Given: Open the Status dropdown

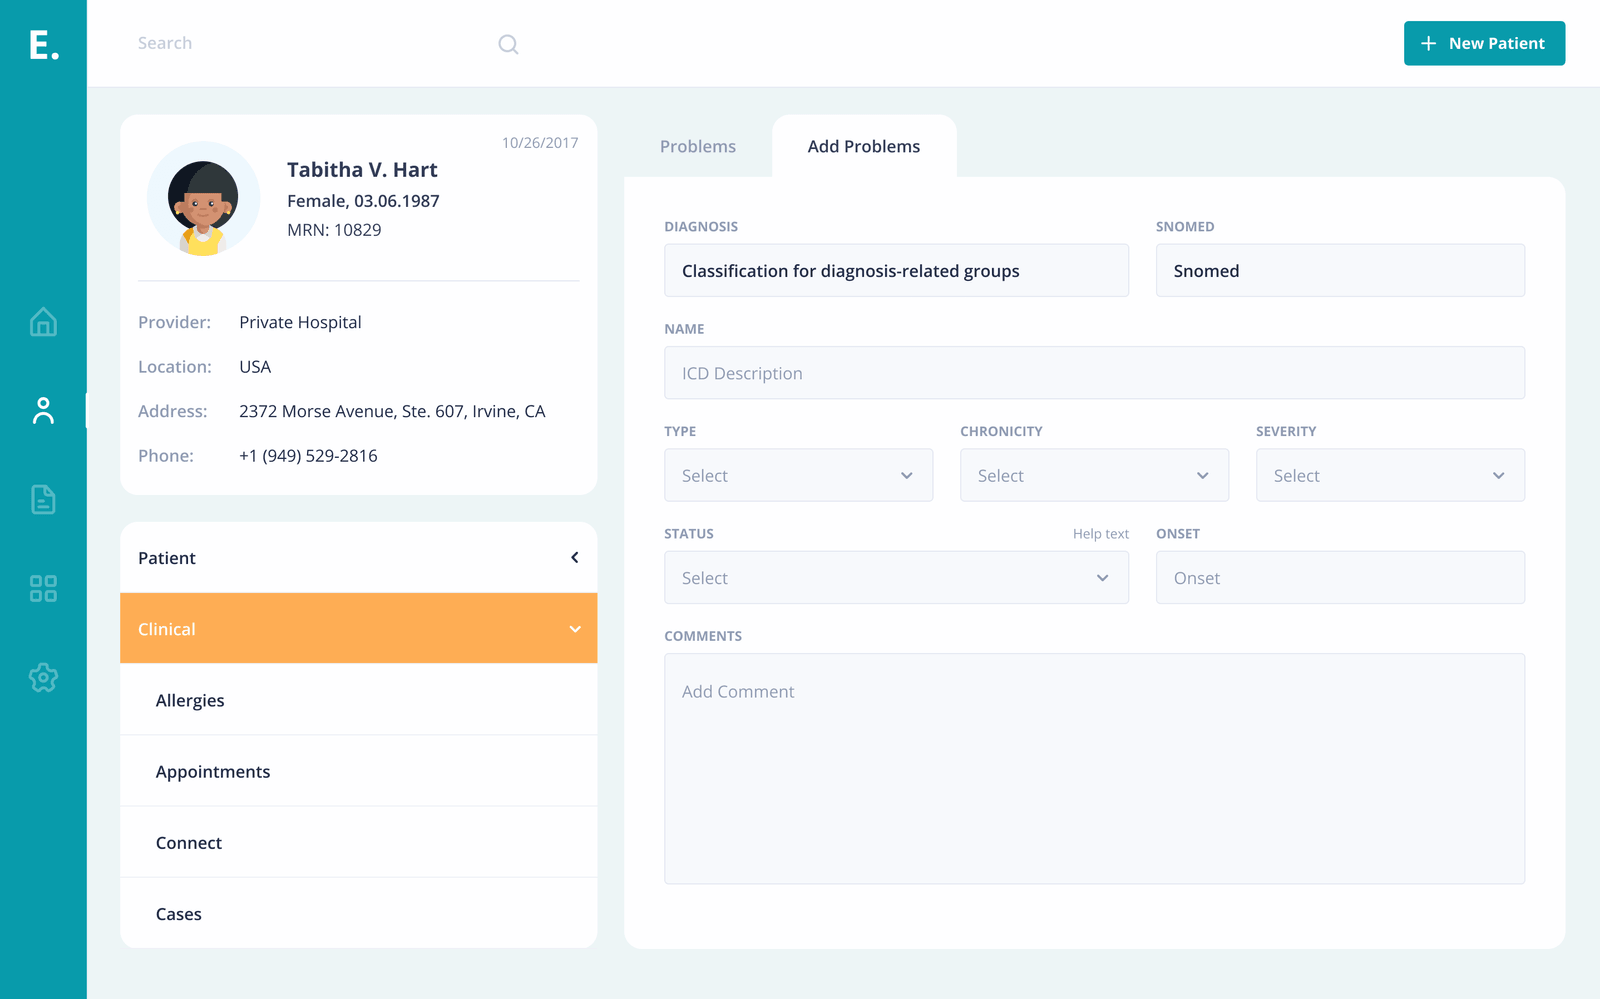Looking at the screenshot, I should point(896,578).
